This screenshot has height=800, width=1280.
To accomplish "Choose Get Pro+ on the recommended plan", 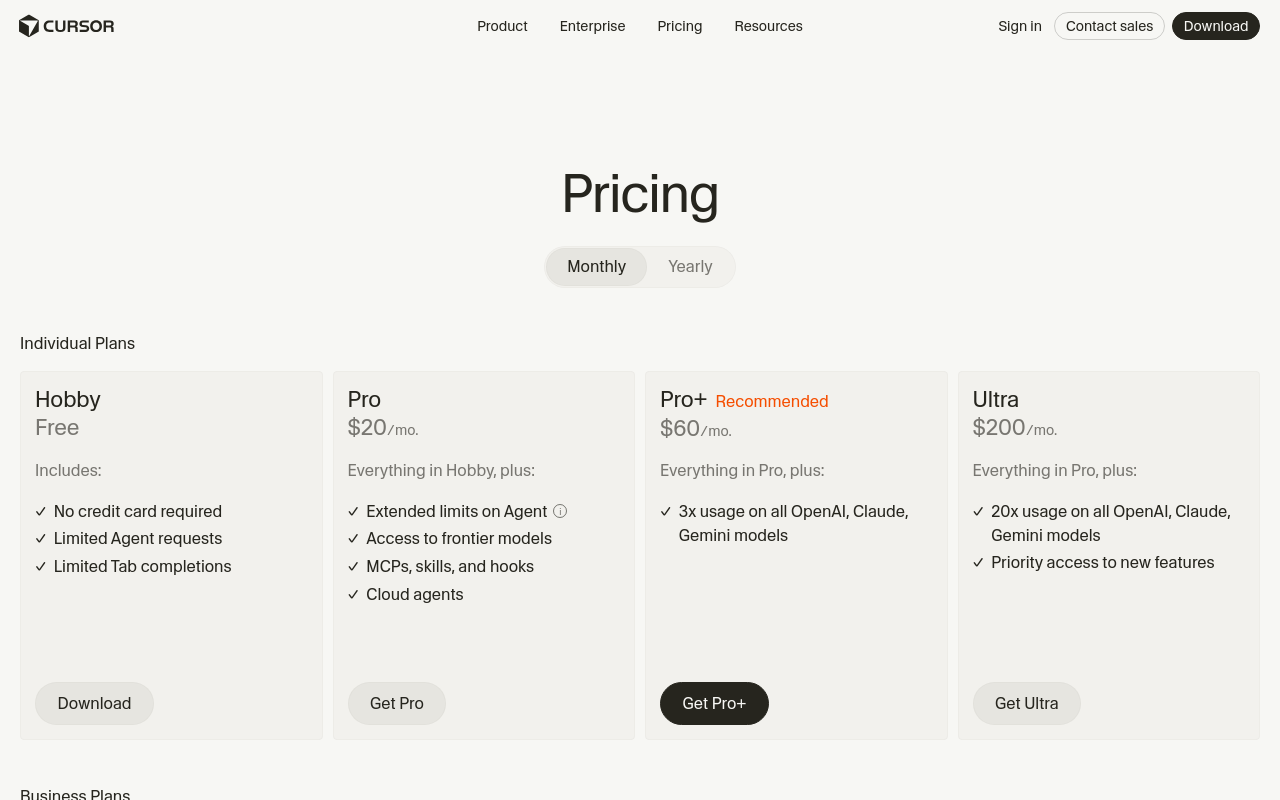I will [714, 703].
